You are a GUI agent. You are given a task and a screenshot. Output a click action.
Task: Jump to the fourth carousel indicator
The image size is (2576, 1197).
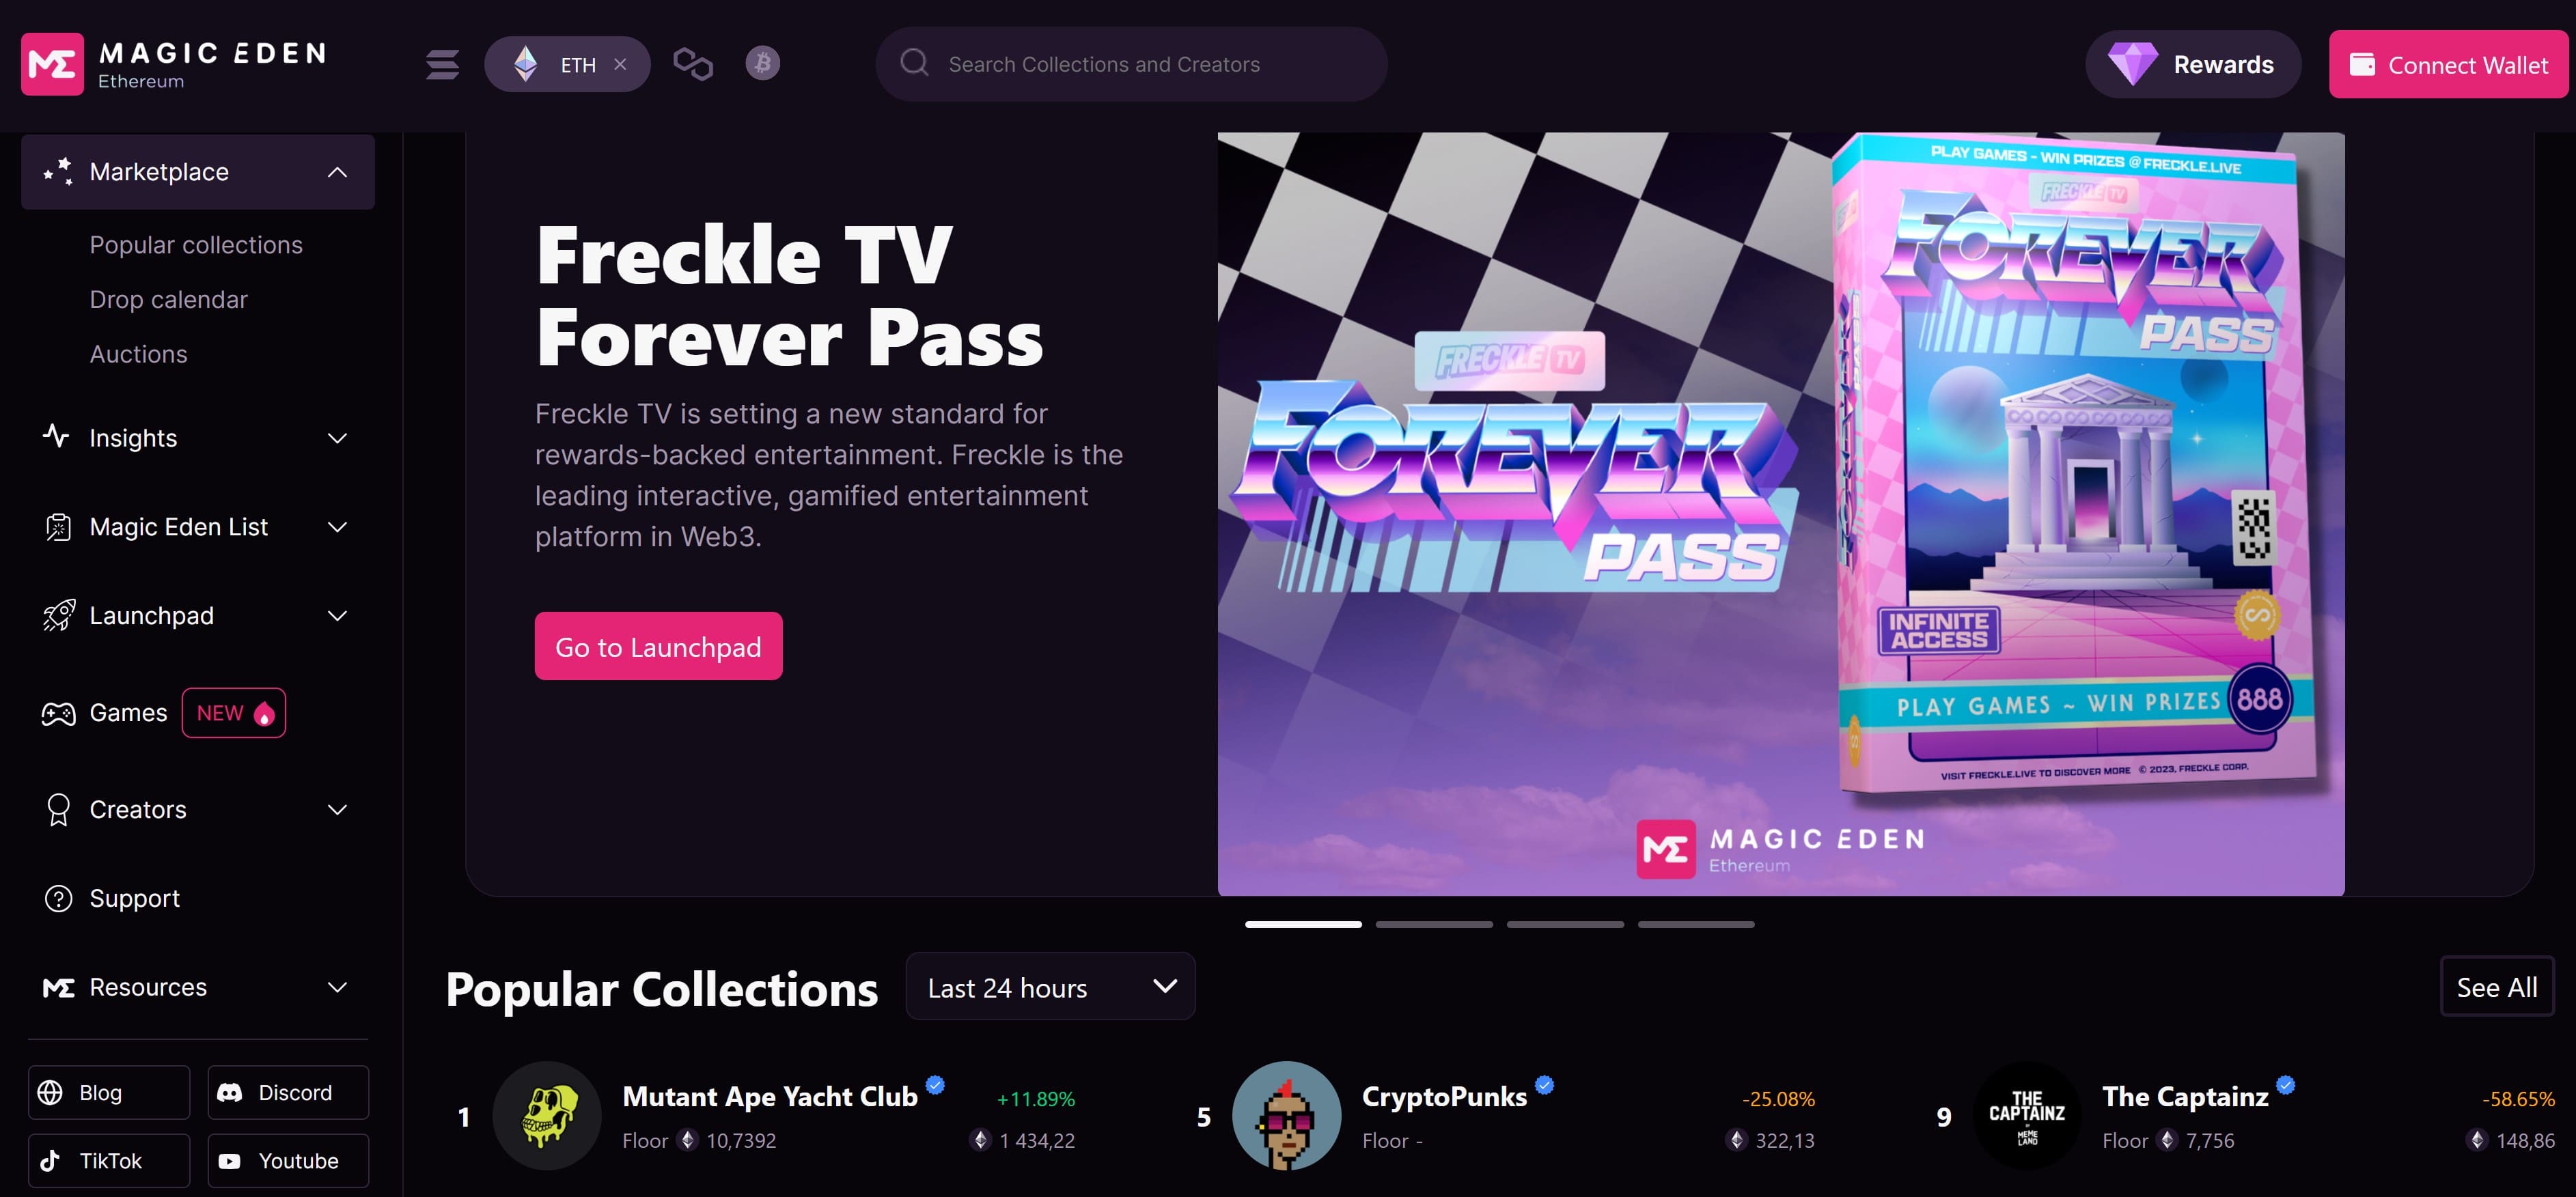pos(1696,924)
